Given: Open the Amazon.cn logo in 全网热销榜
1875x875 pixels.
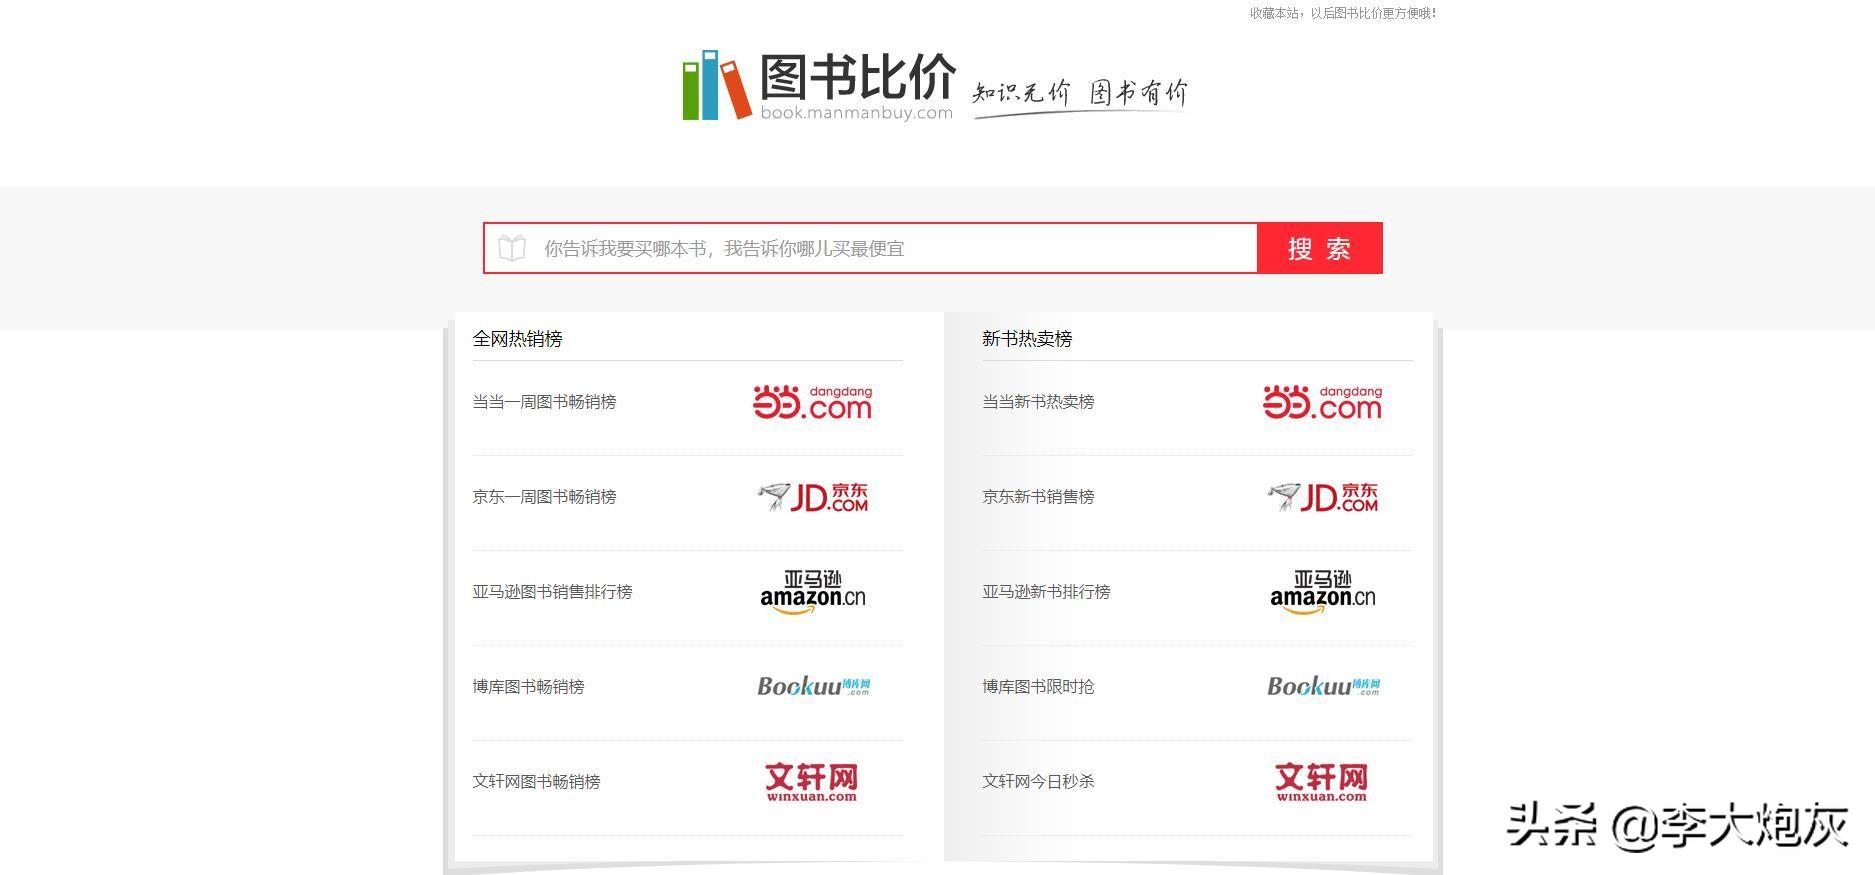Looking at the screenshot, I should tap(812, 592).
